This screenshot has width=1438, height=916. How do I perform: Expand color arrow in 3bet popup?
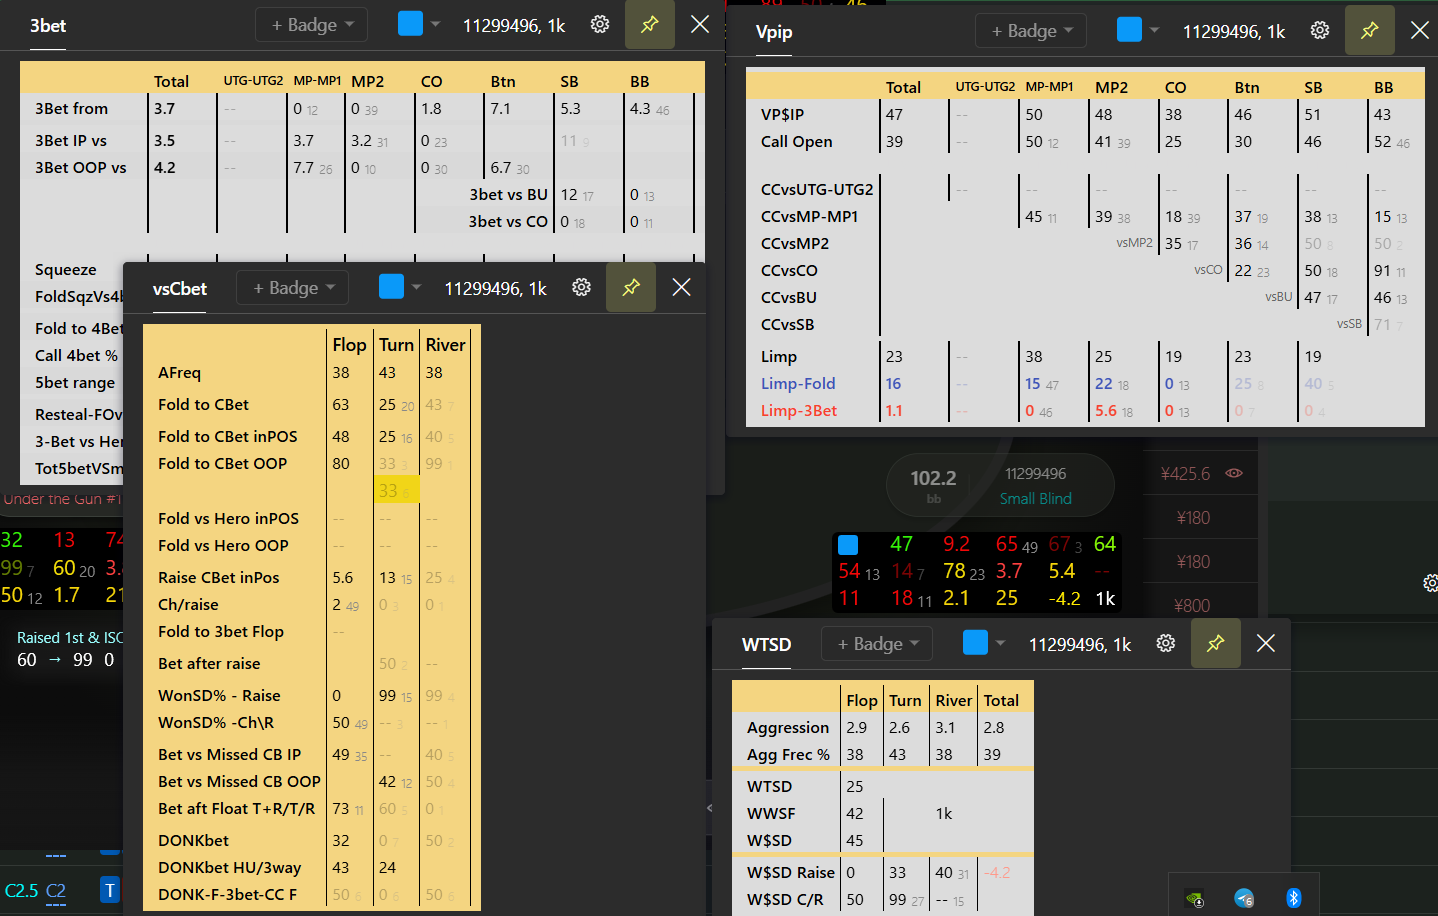(x=435, y=24)
